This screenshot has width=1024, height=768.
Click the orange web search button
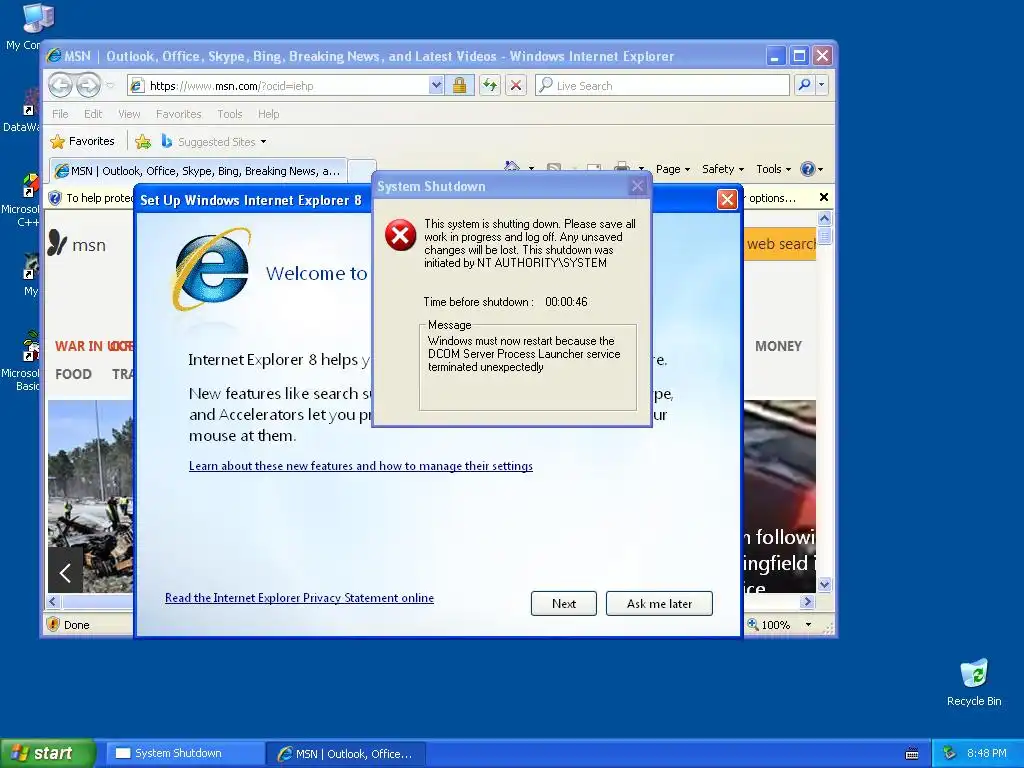(780, 244)
